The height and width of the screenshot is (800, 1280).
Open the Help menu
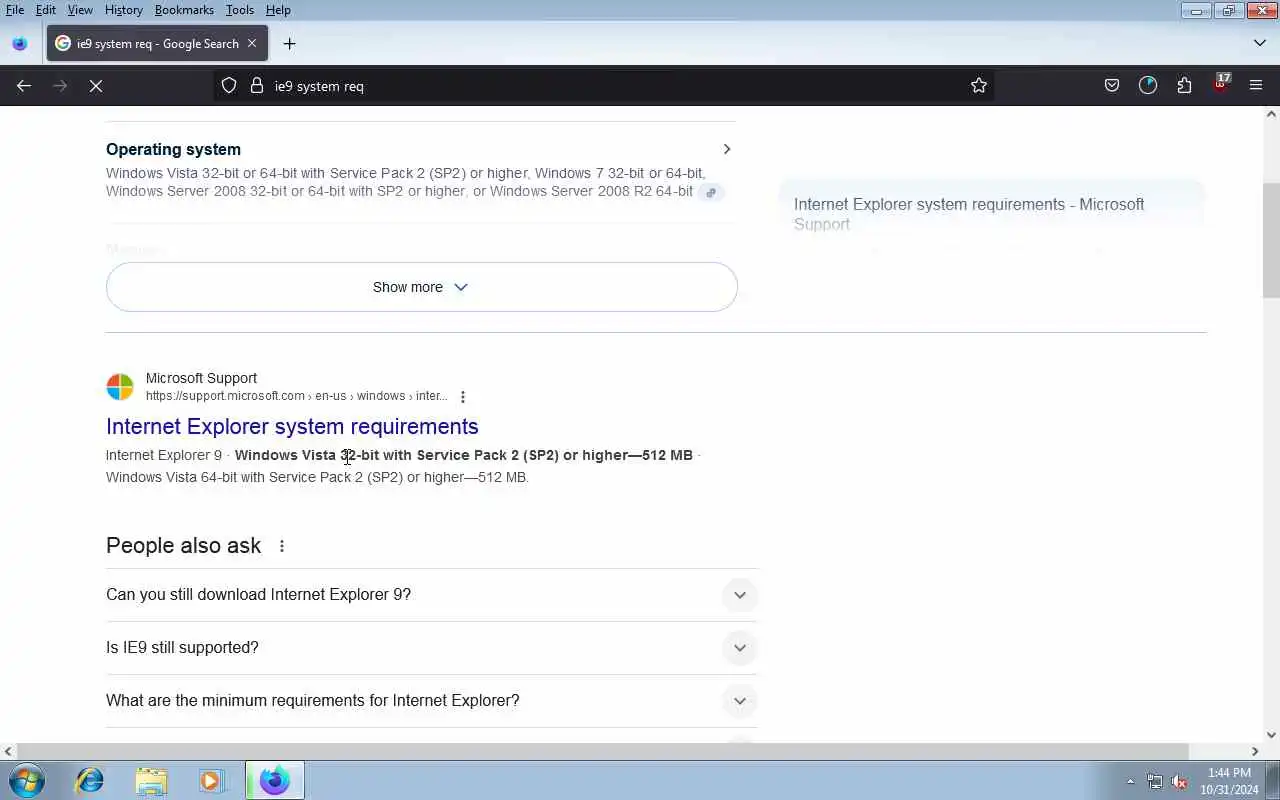click(278, 10)
